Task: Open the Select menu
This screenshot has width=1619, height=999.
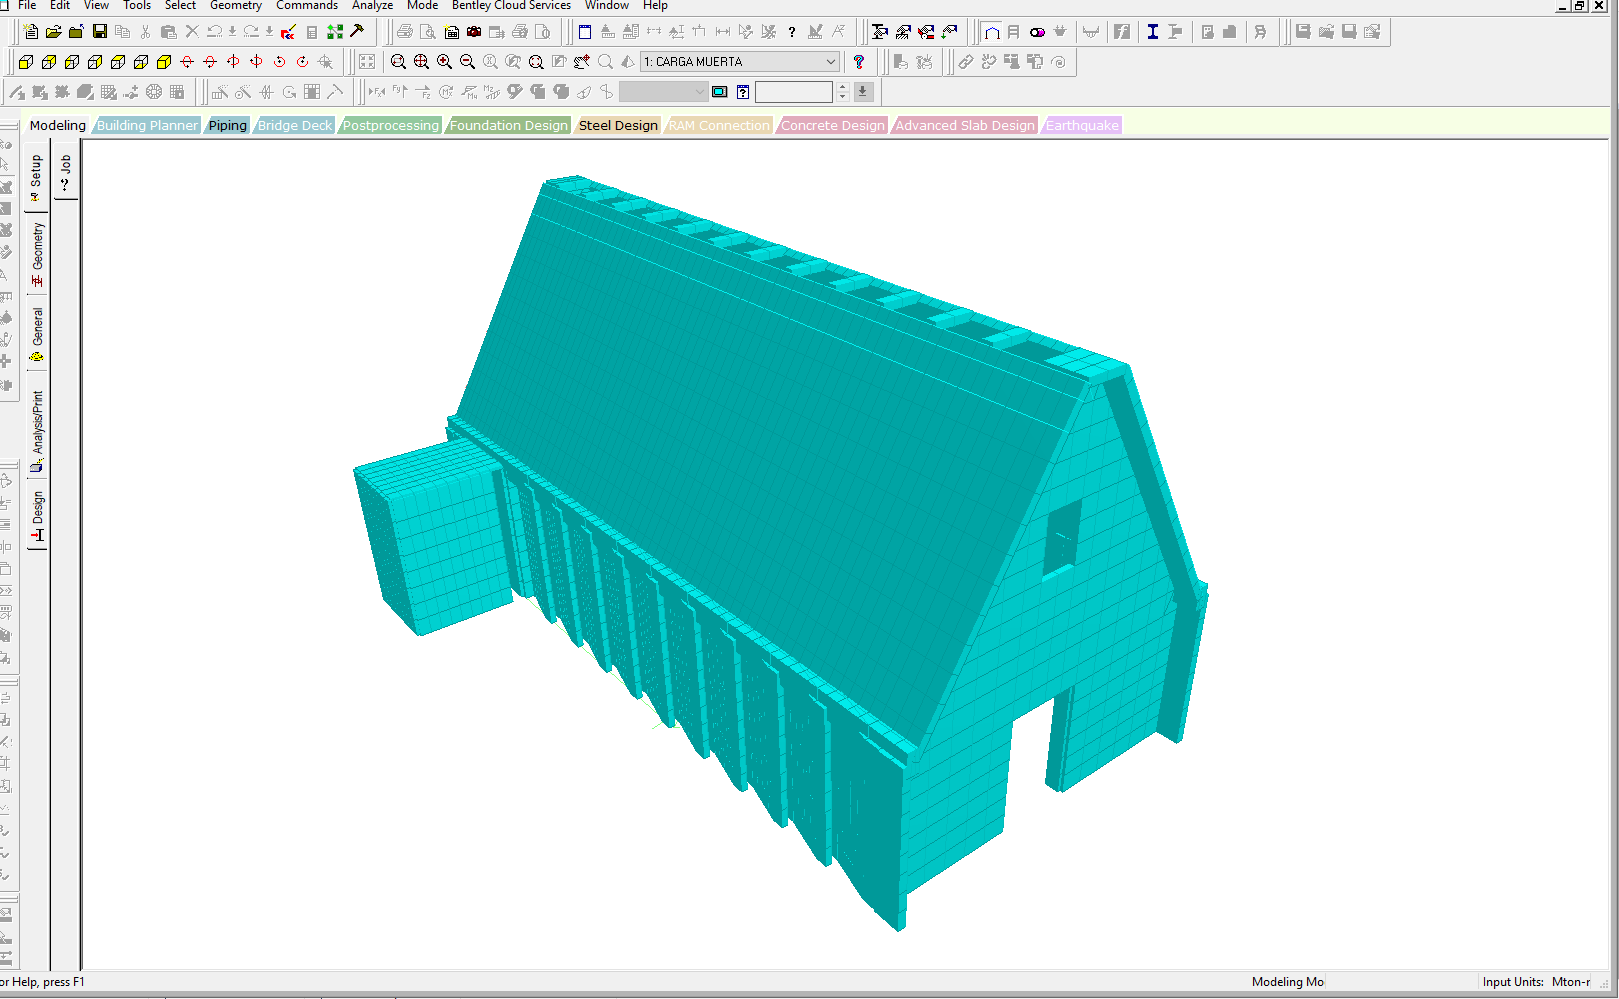Action: pos(180,6)
